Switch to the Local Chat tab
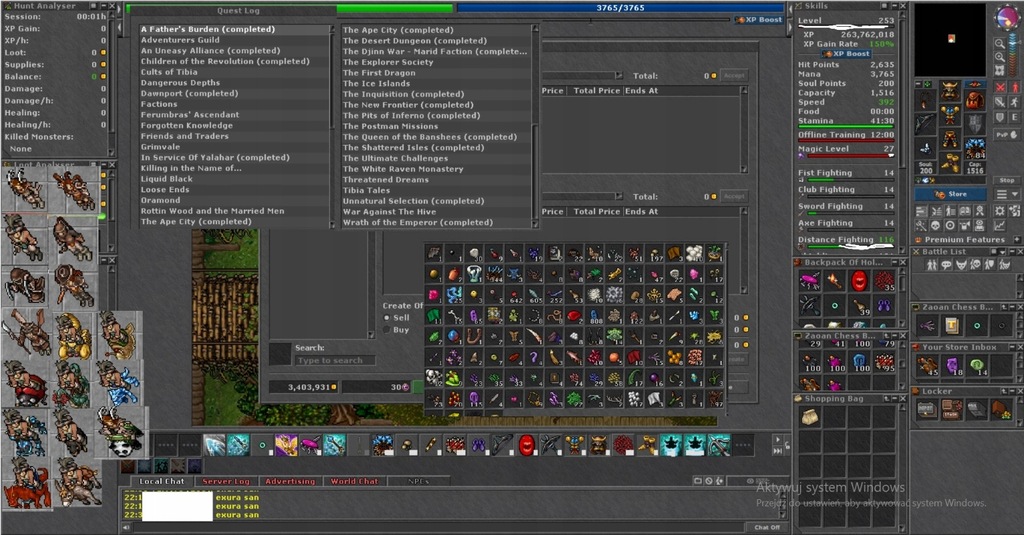This screenshot has width=1024, height=535. pos(161,481)
